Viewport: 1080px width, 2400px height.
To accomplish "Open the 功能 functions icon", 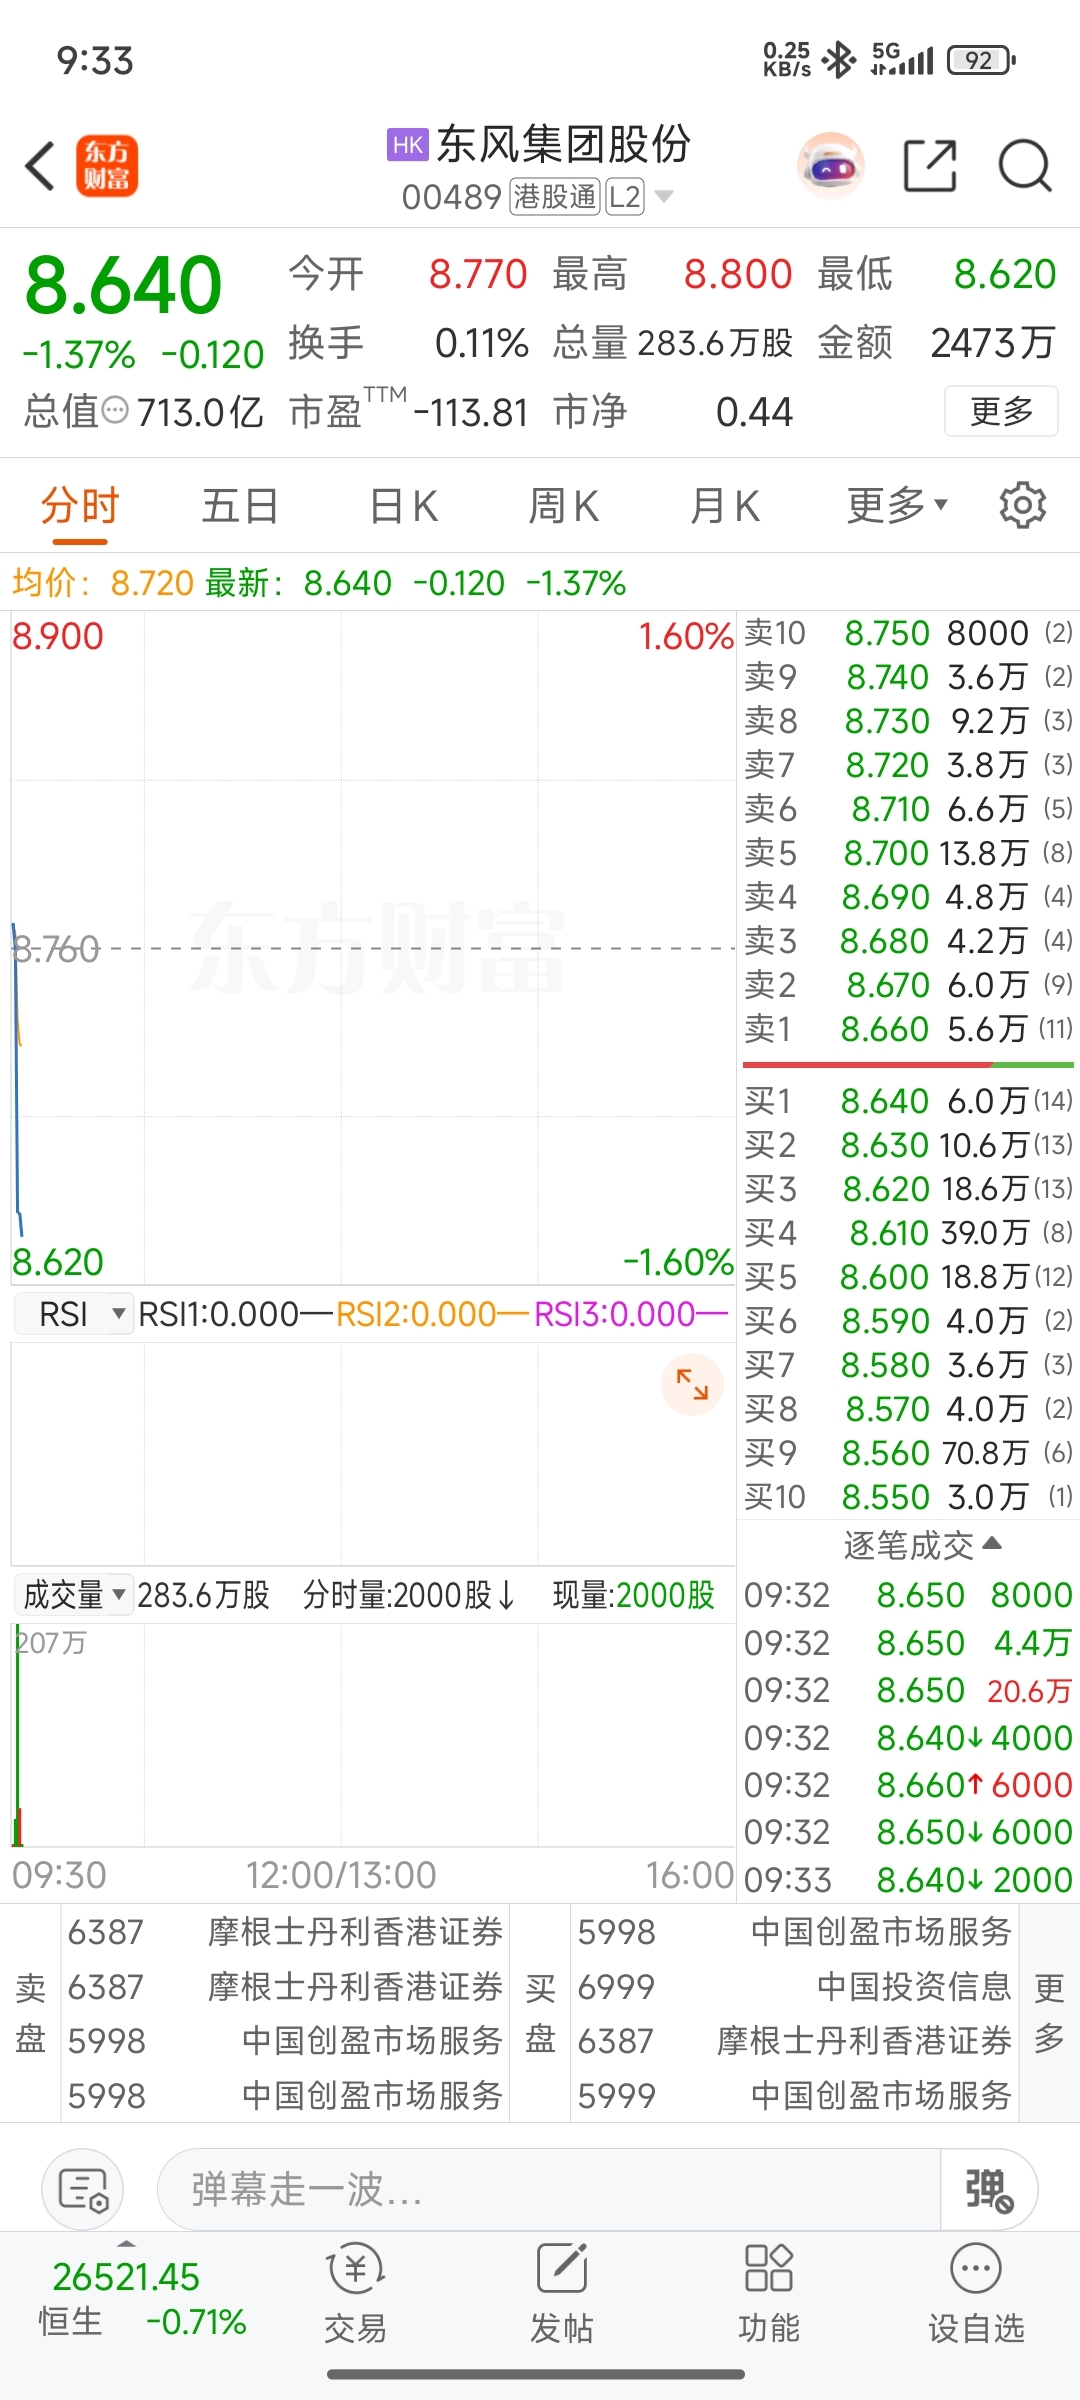I will pyautogui.click(x=769, y=2295).
